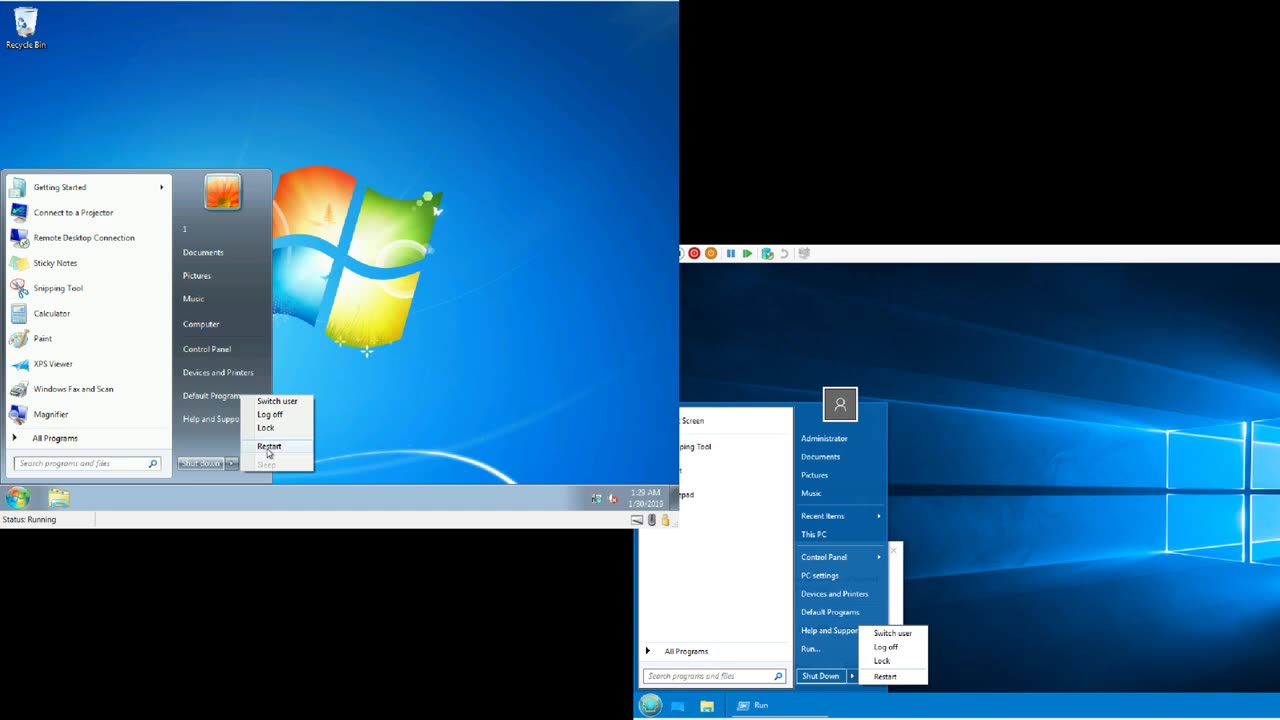Open Computer in Windows 7 Start menu
This screenshot has width=1280, height=720.
pyautogui.click(x=201, y=324)
